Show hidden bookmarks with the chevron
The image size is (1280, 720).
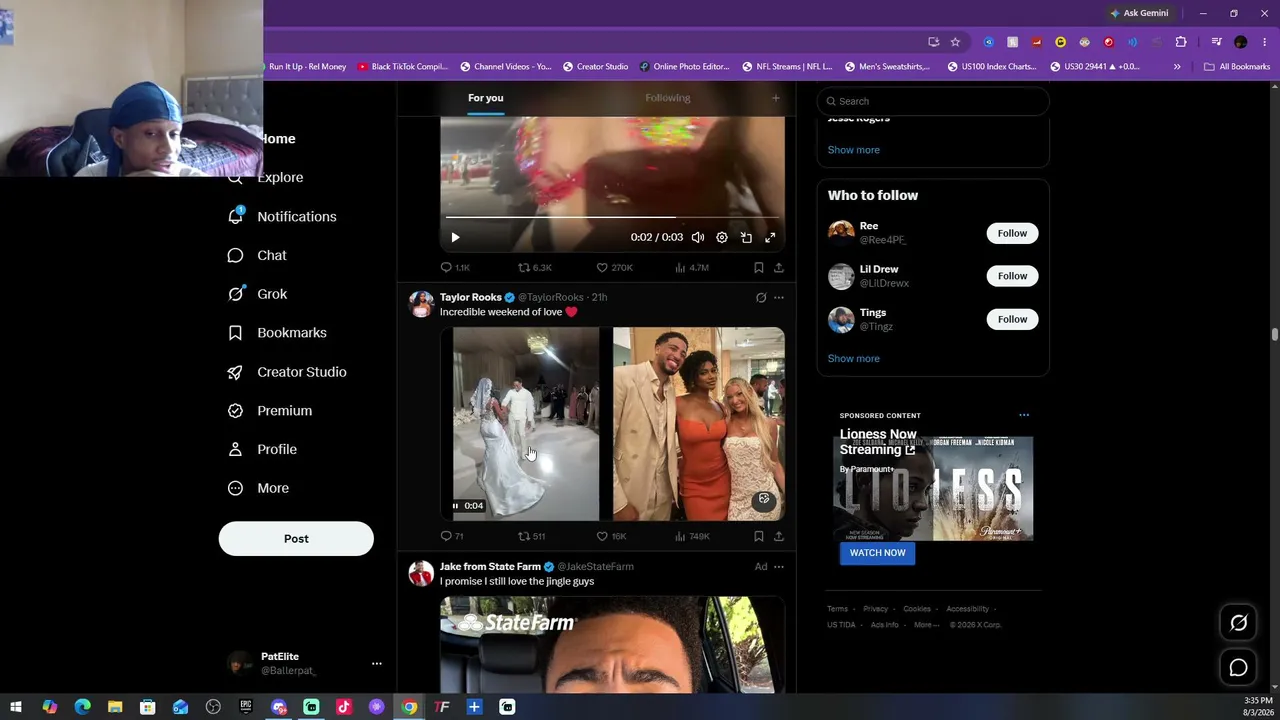1177,67
